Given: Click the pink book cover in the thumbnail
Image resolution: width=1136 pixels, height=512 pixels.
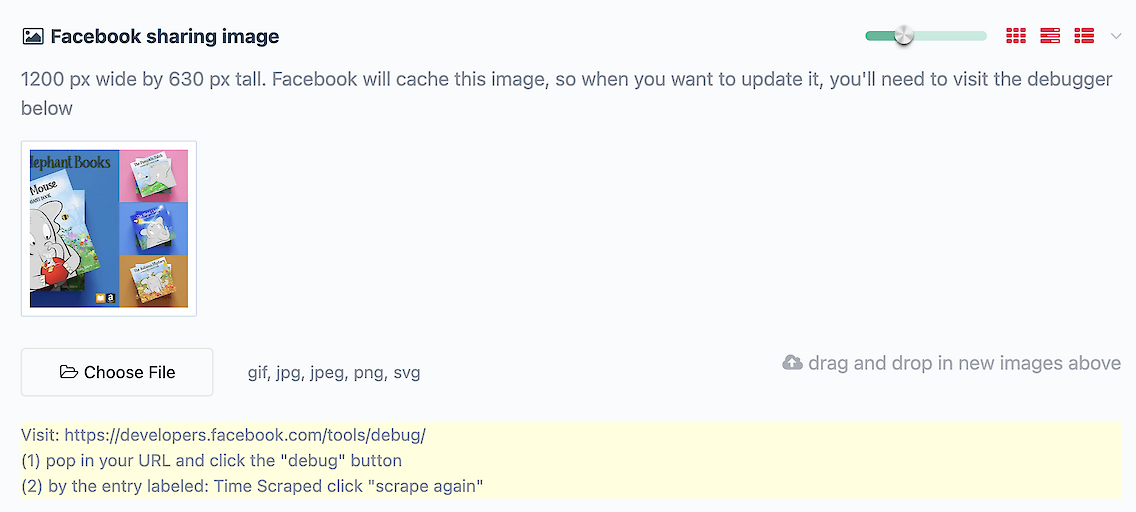Looking at the screenshot, I should point(154,176).
